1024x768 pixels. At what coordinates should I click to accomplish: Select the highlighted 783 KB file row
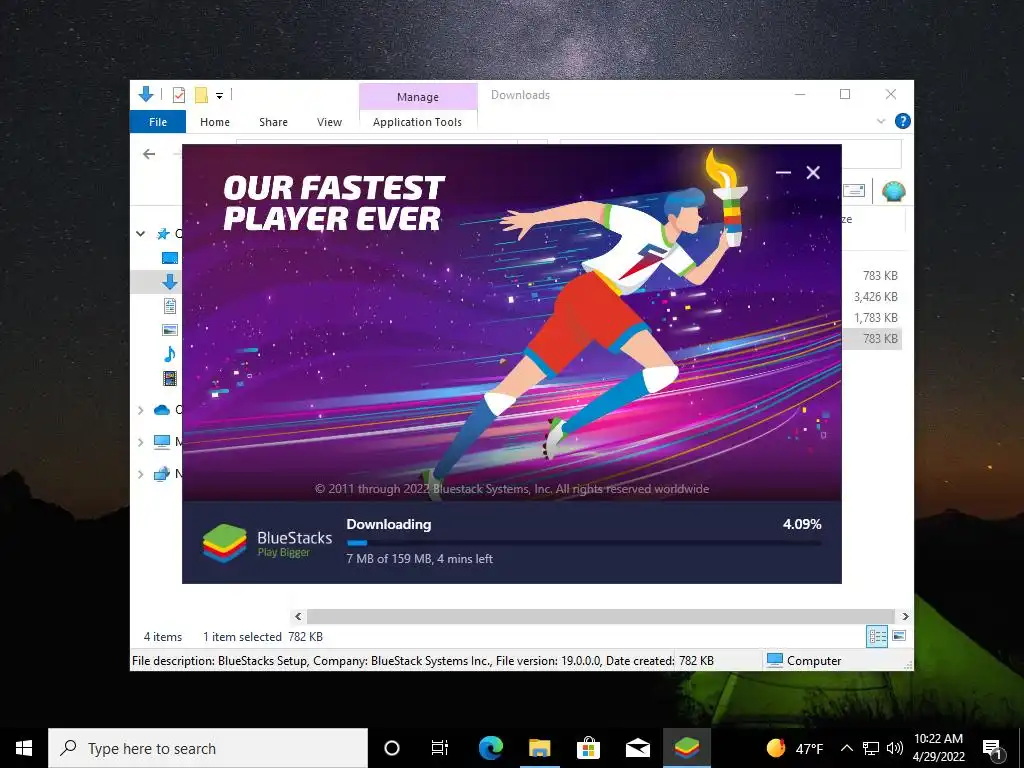coord(872,338)
